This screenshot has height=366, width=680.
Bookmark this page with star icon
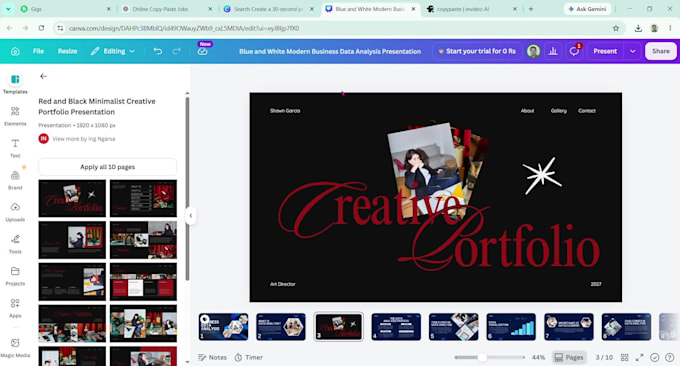click(616, 28)
